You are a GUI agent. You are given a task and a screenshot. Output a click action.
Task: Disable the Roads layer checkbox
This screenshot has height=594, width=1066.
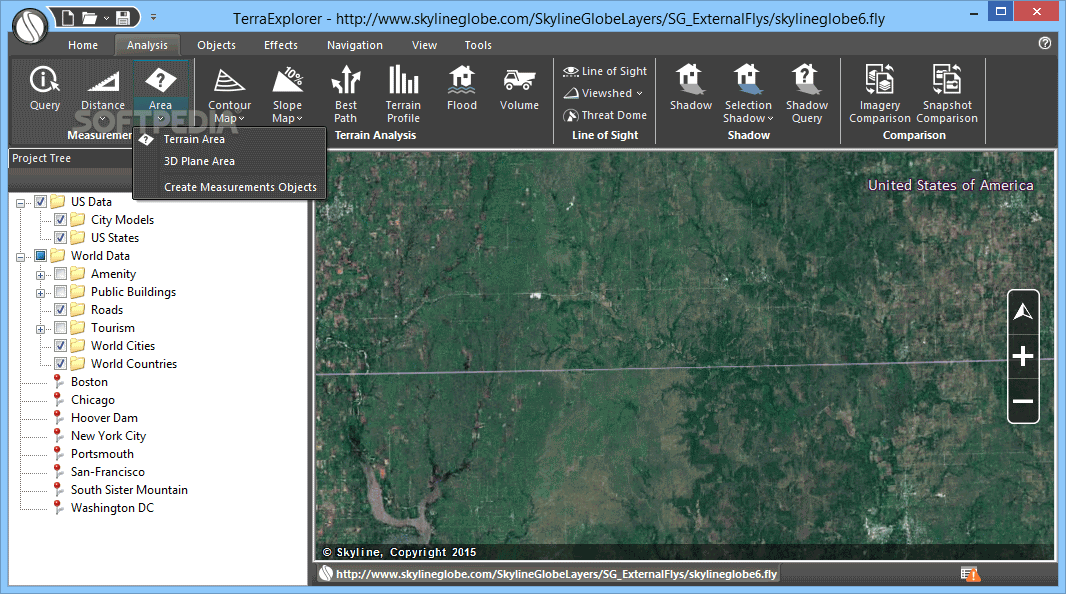click(x=61, y=310)
